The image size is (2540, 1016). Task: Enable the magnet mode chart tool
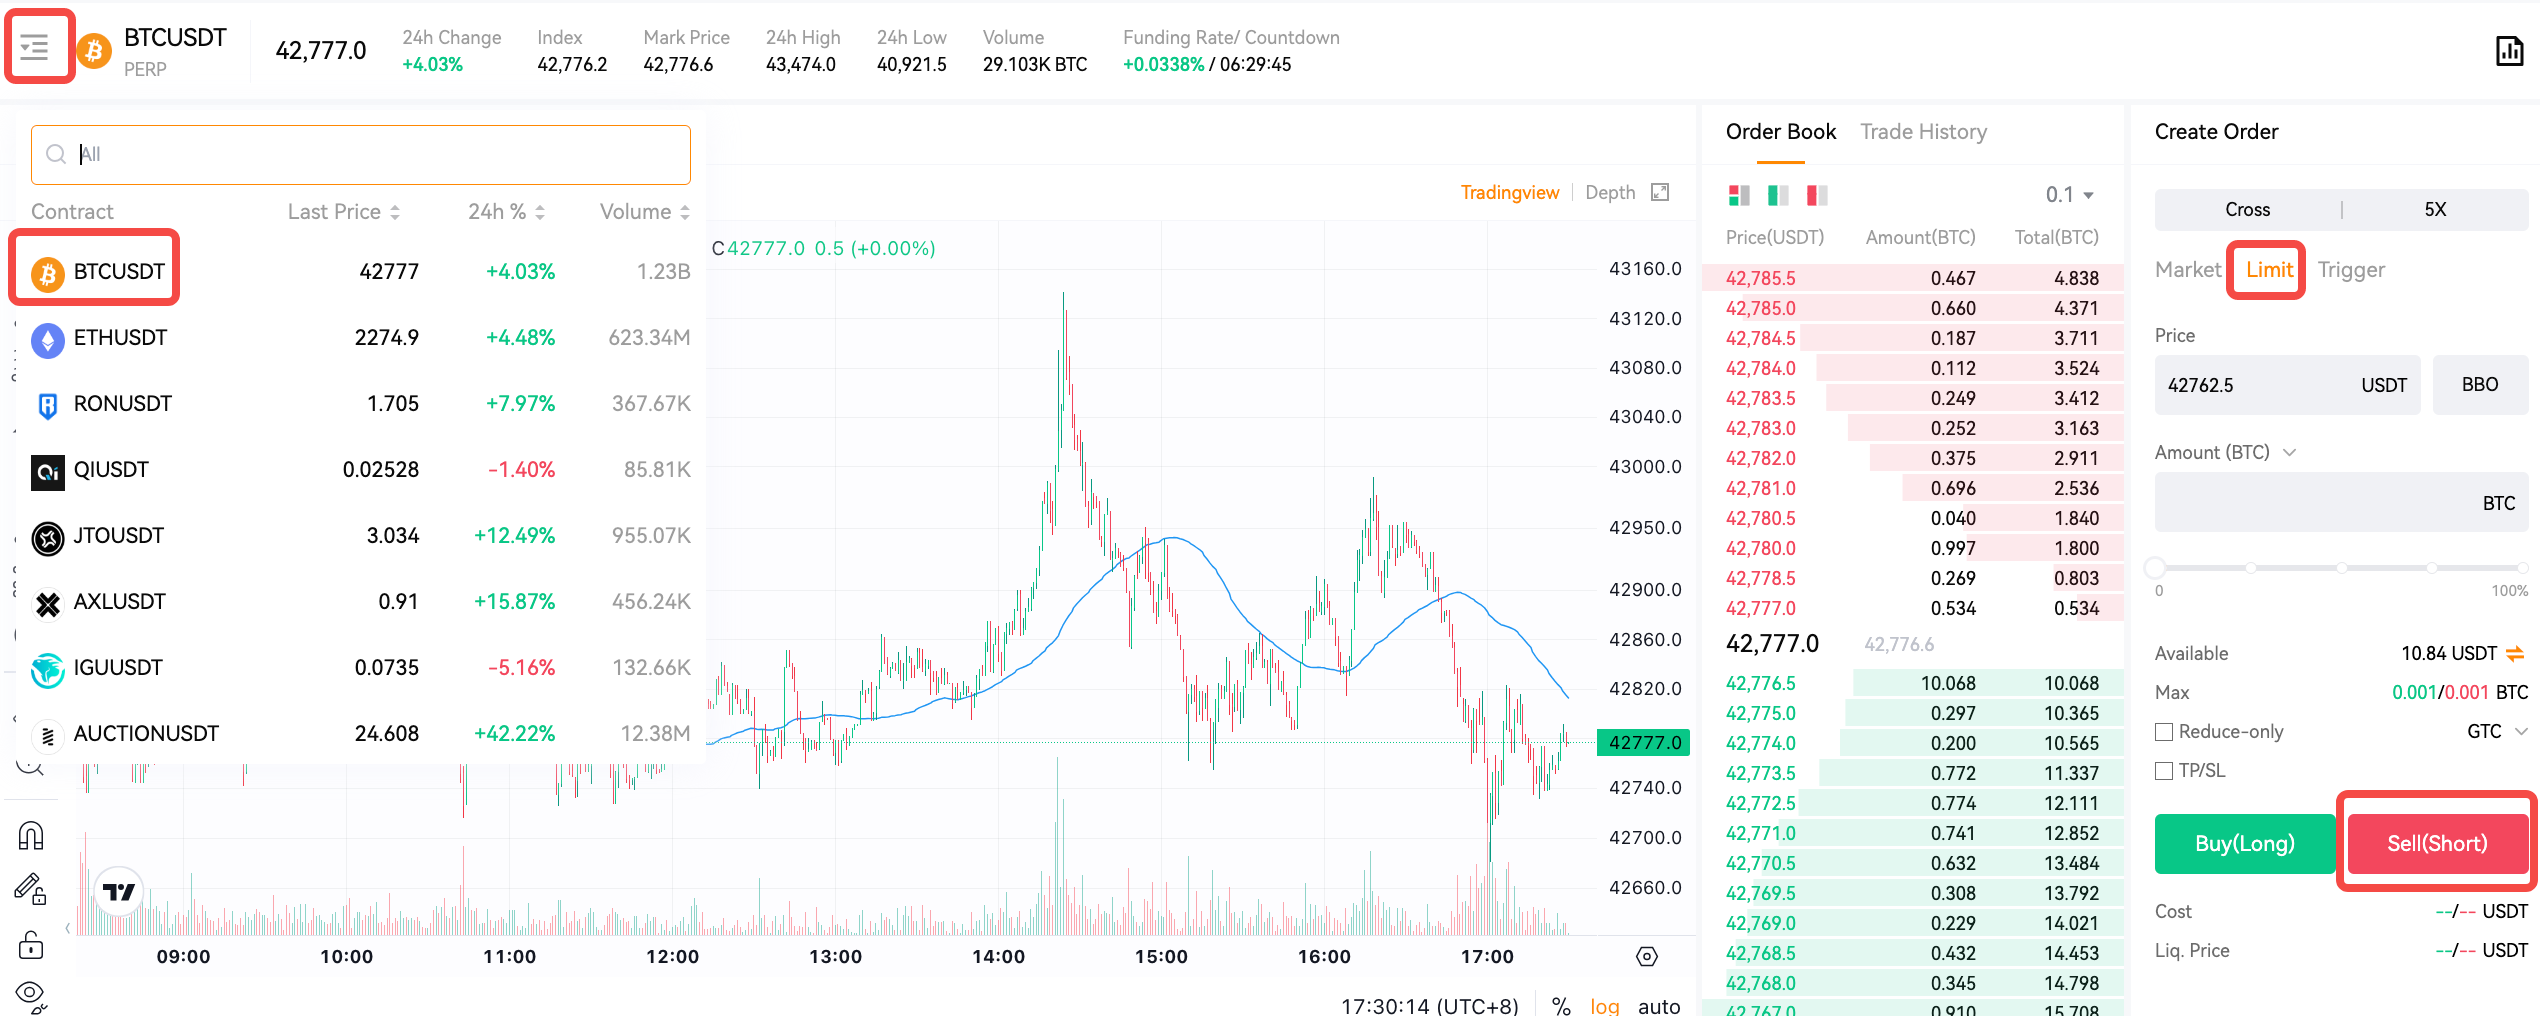[31, 835]
